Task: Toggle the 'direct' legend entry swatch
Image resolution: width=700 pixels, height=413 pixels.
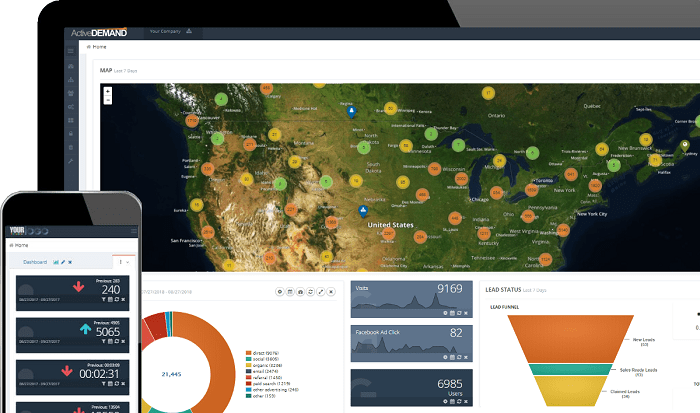Action: coord(248,353)
